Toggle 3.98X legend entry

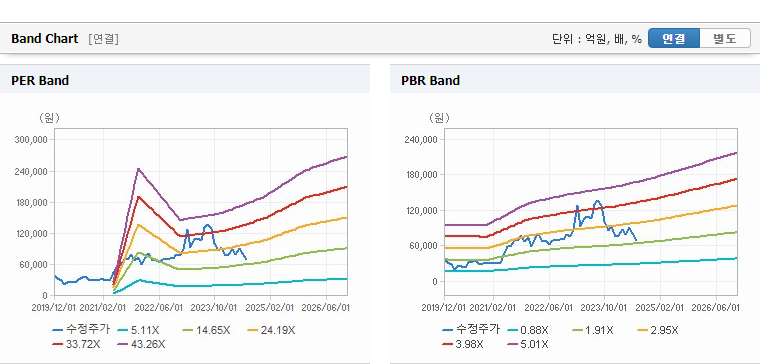(463, 344)
